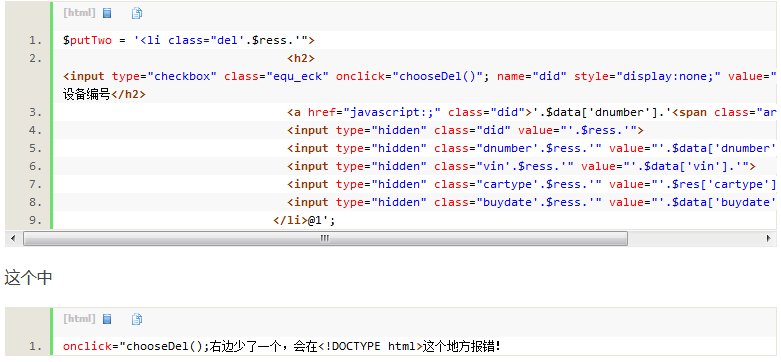Click line number 1 of the first code block

pos(36,40)
